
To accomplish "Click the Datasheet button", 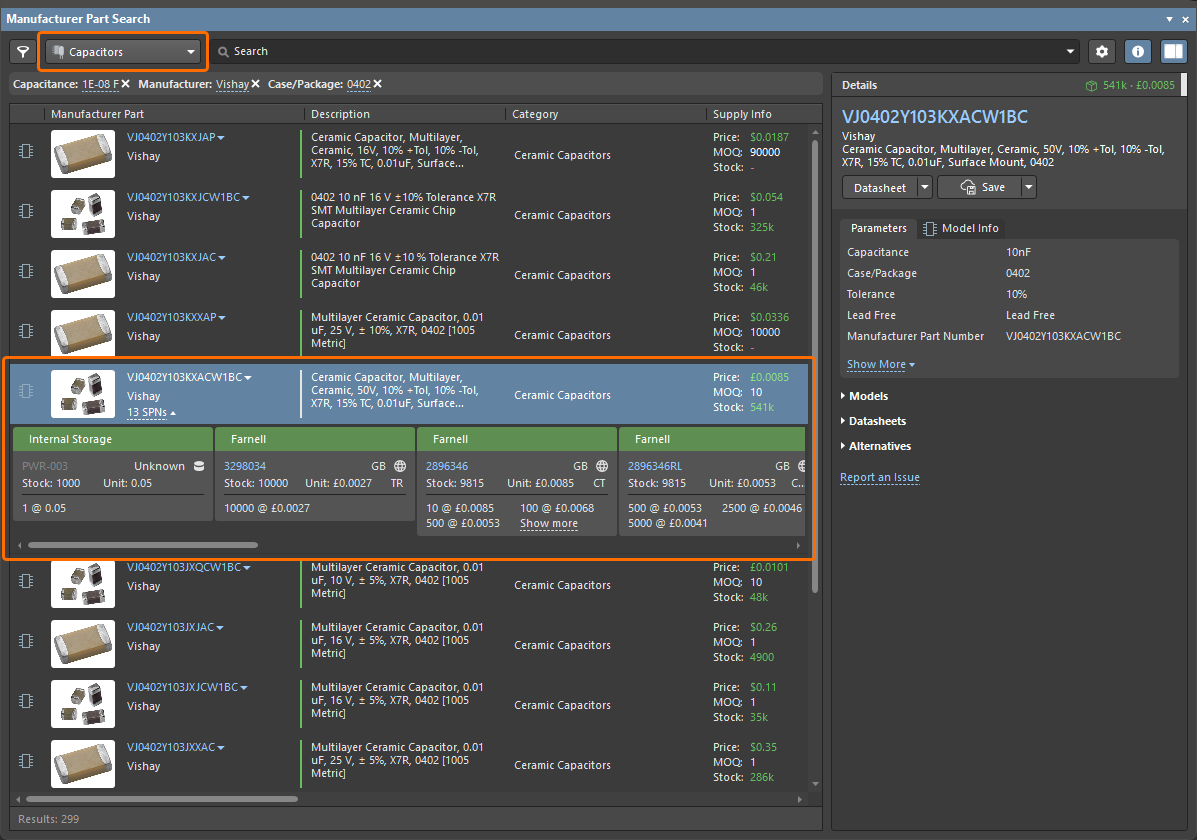I will [879, 188].
